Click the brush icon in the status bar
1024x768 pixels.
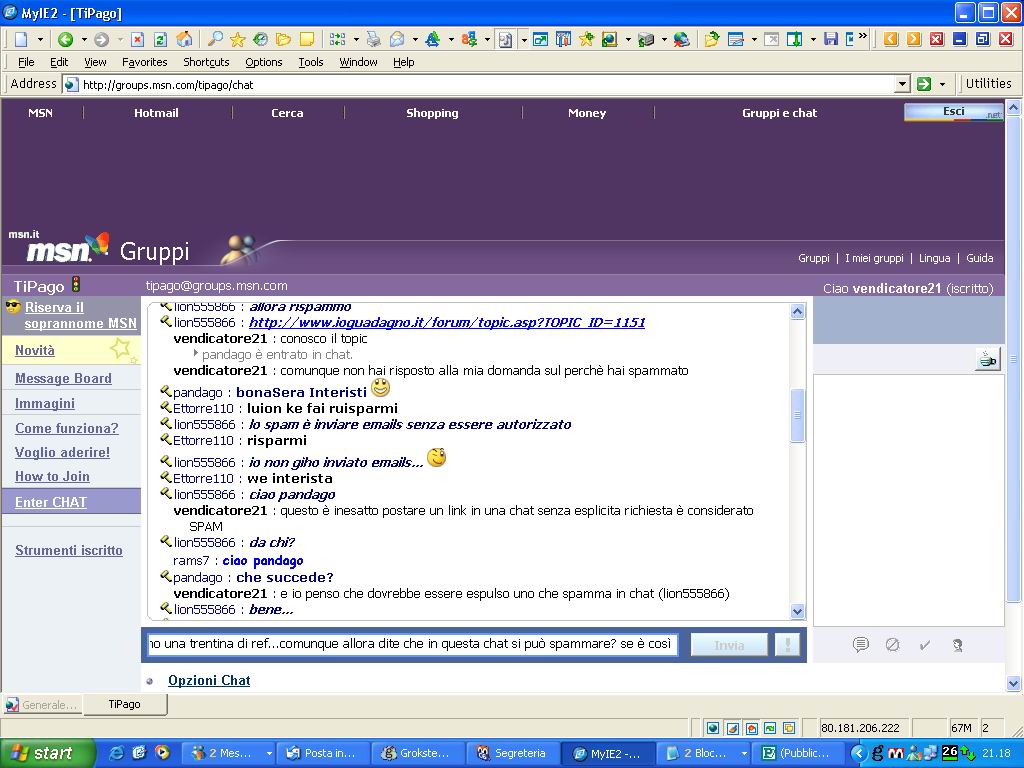point(732,728)
